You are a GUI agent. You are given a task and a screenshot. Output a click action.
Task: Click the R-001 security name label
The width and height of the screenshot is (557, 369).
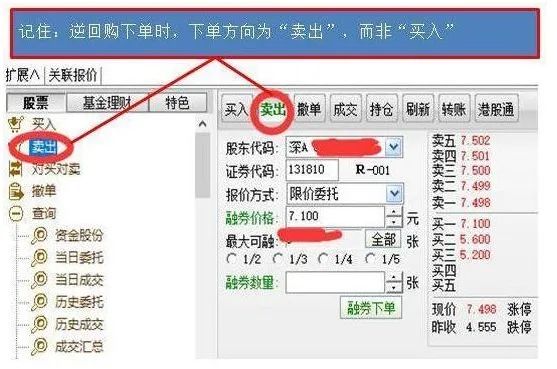tap(373, 170)
